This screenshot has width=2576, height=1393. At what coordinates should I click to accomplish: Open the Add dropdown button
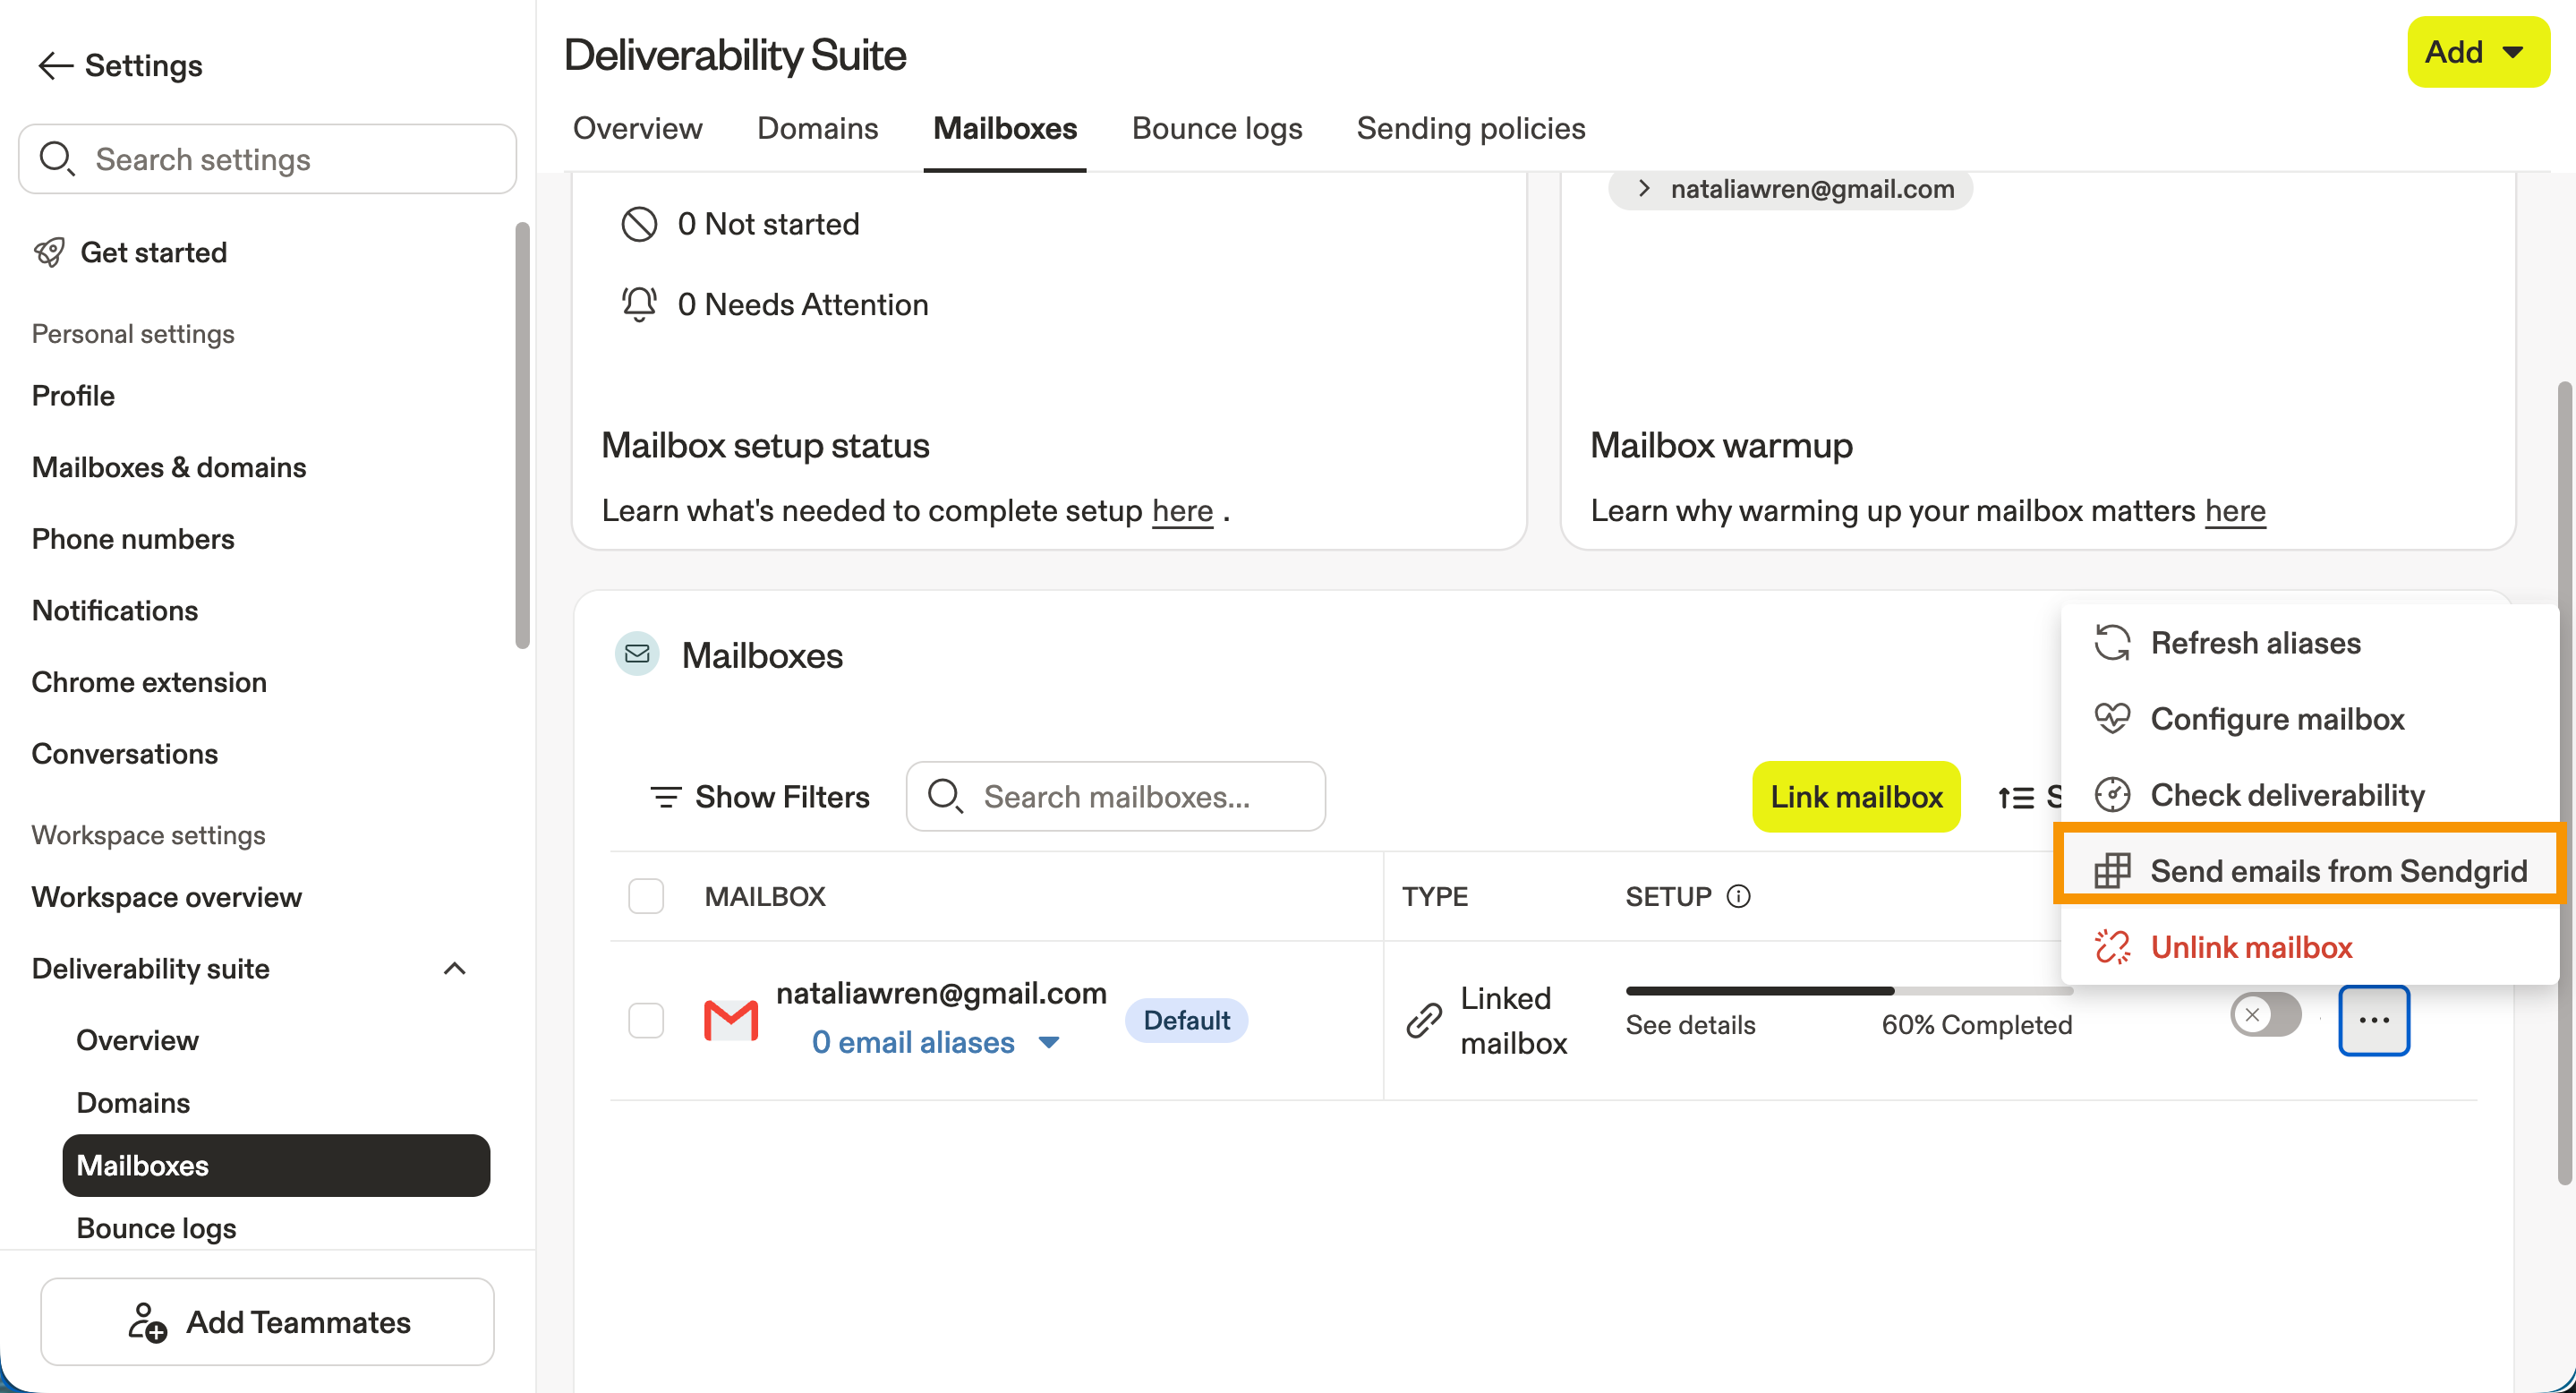[2478, 52]
